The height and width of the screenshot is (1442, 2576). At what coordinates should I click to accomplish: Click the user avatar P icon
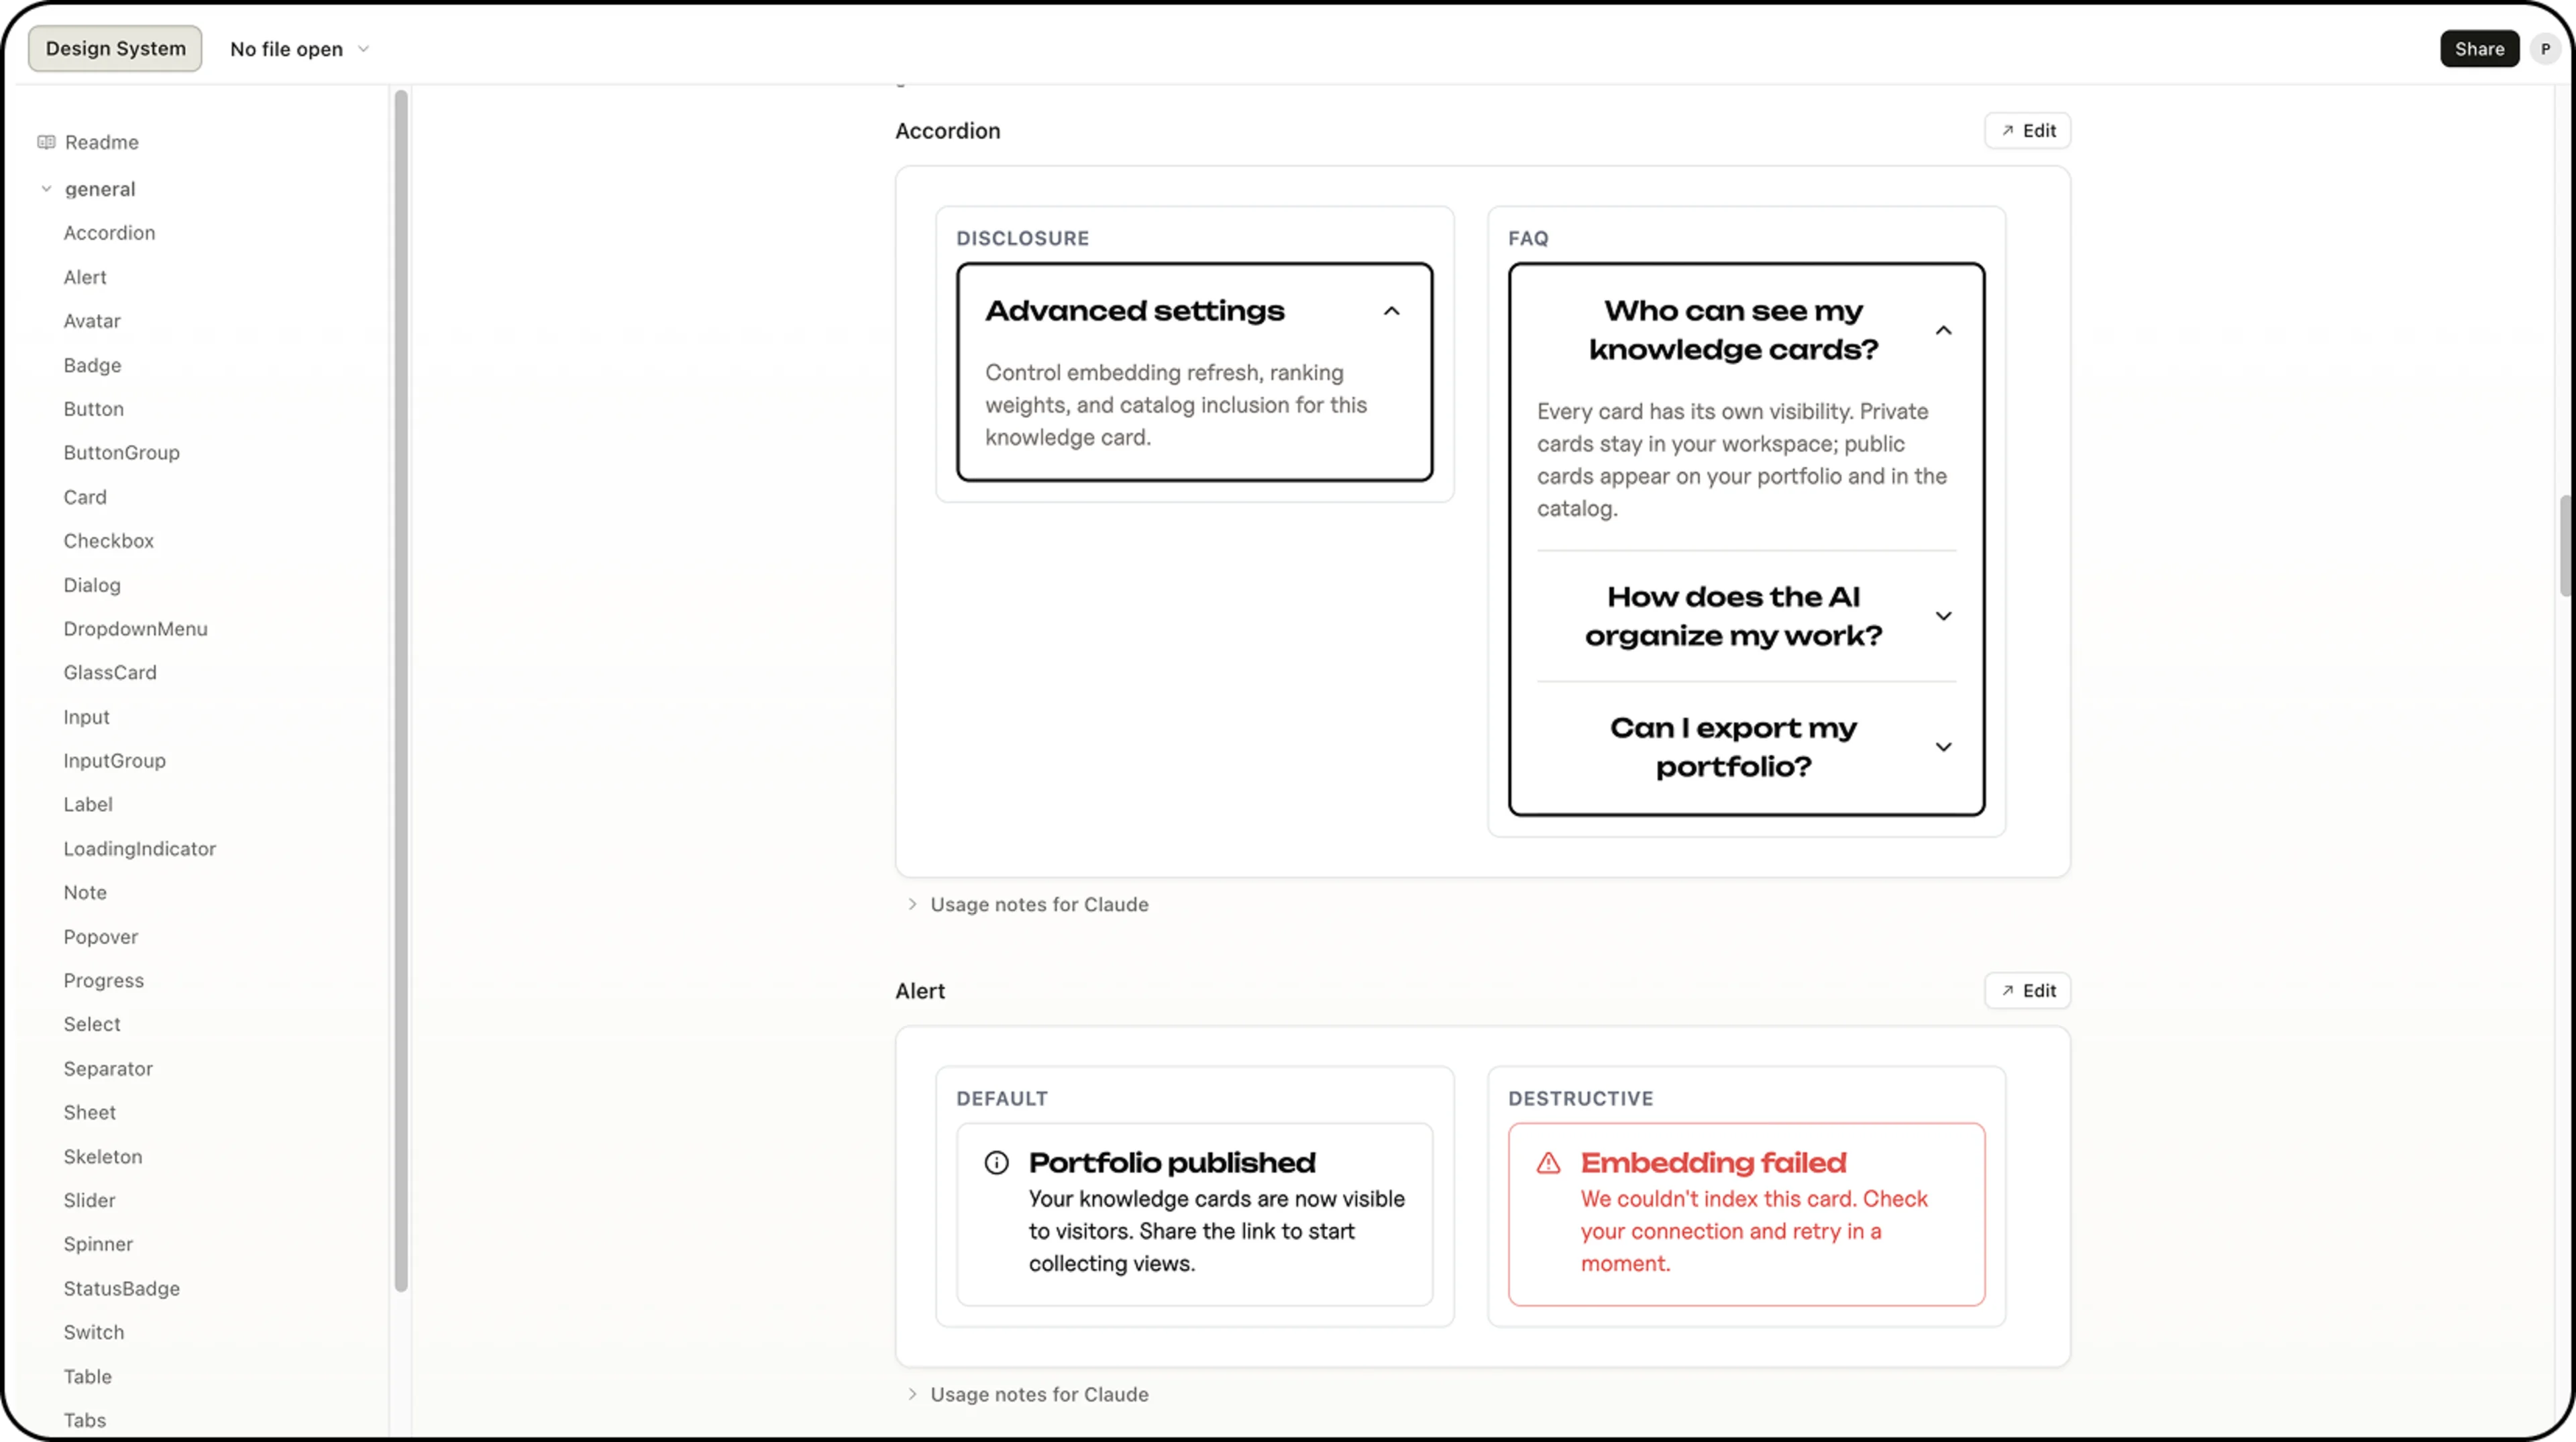tap(2545, 49)
